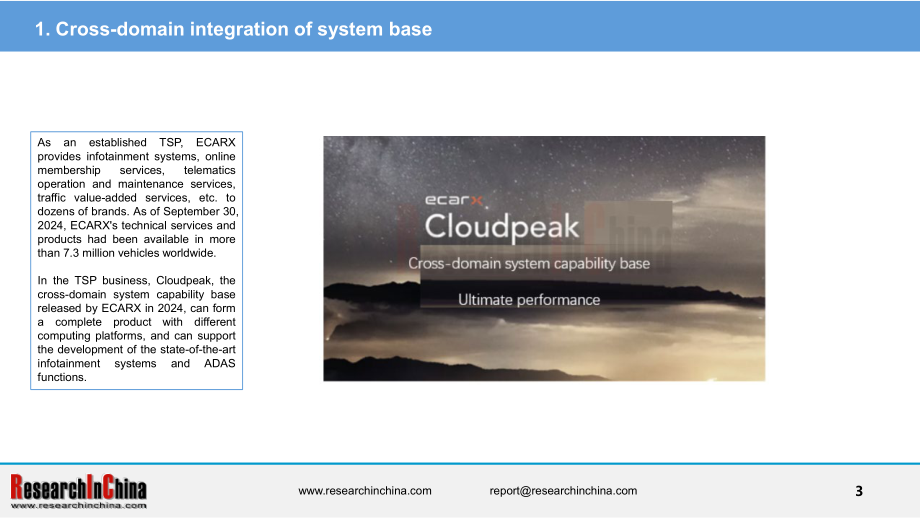
Task: Open the www.researchinchina.com link
Action: 364,491
